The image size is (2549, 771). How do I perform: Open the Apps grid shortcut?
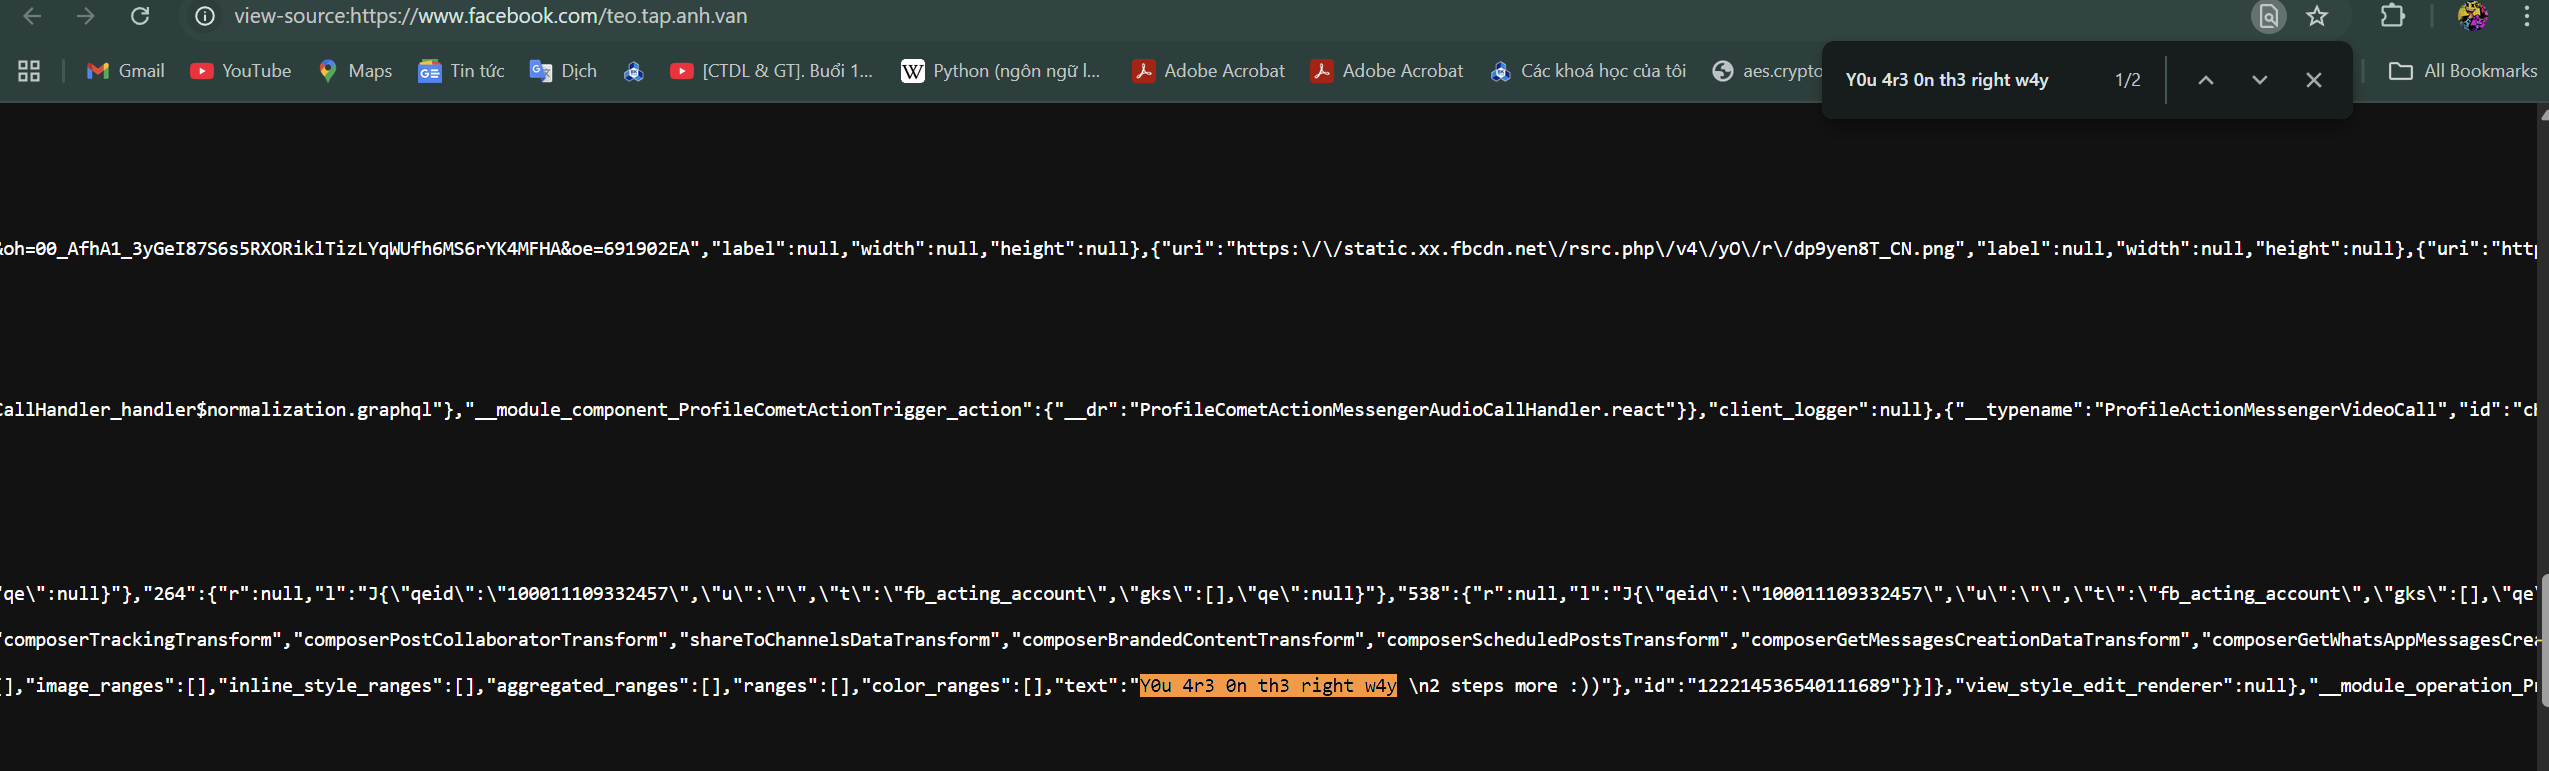click(x=29, y=71)
